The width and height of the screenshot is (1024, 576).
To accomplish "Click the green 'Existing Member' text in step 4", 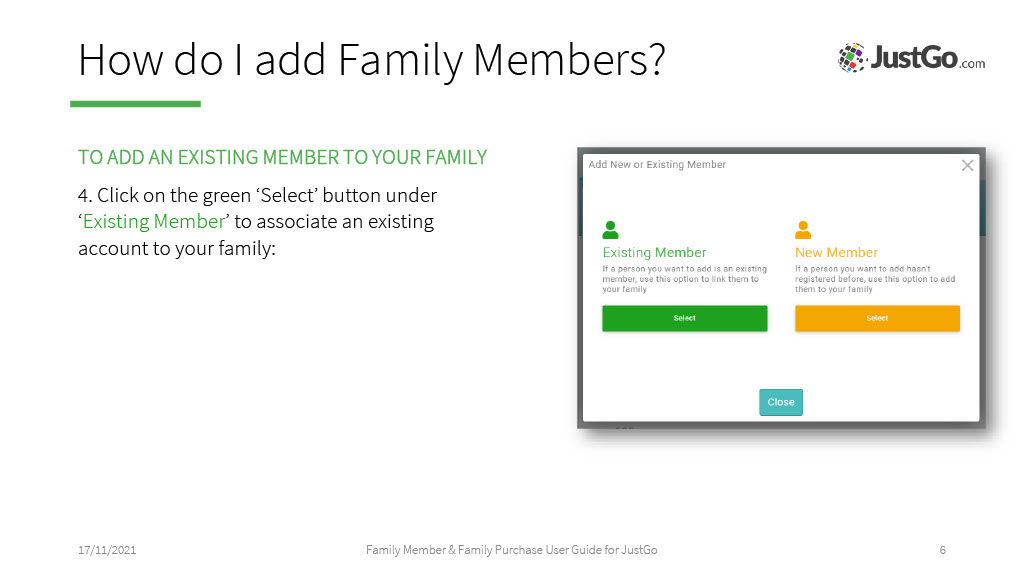I will coord(154,221).
